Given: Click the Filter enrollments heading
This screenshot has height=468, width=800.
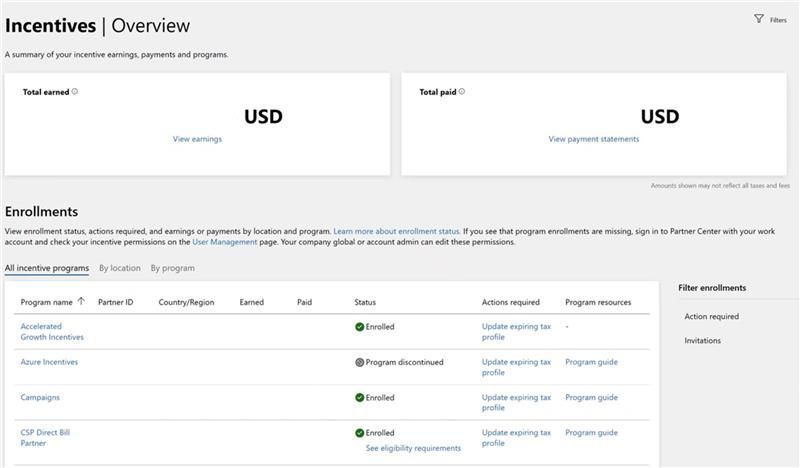Looking at the screenshot, I should pyautogui.click(x=712, y=288).
